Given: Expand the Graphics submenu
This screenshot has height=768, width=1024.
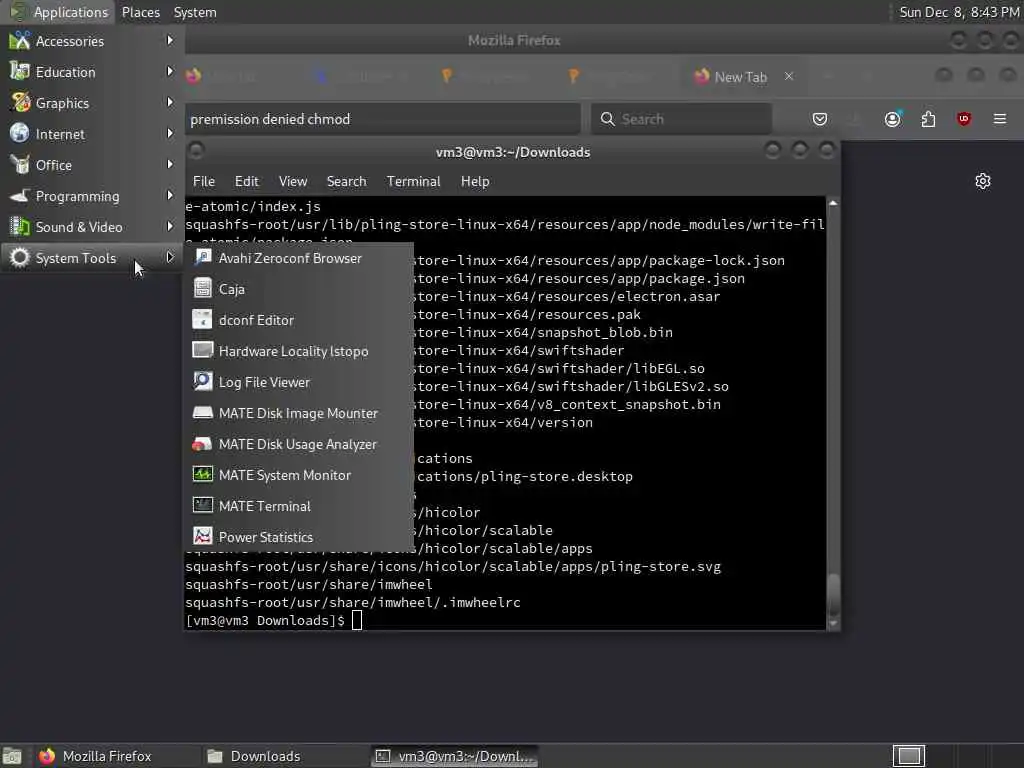Looking at the screenshot, I should [x=92, y=103].
